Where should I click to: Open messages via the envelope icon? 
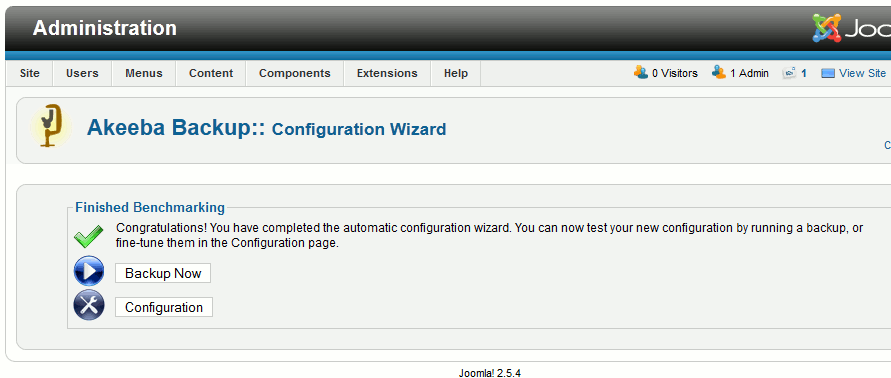789,73
